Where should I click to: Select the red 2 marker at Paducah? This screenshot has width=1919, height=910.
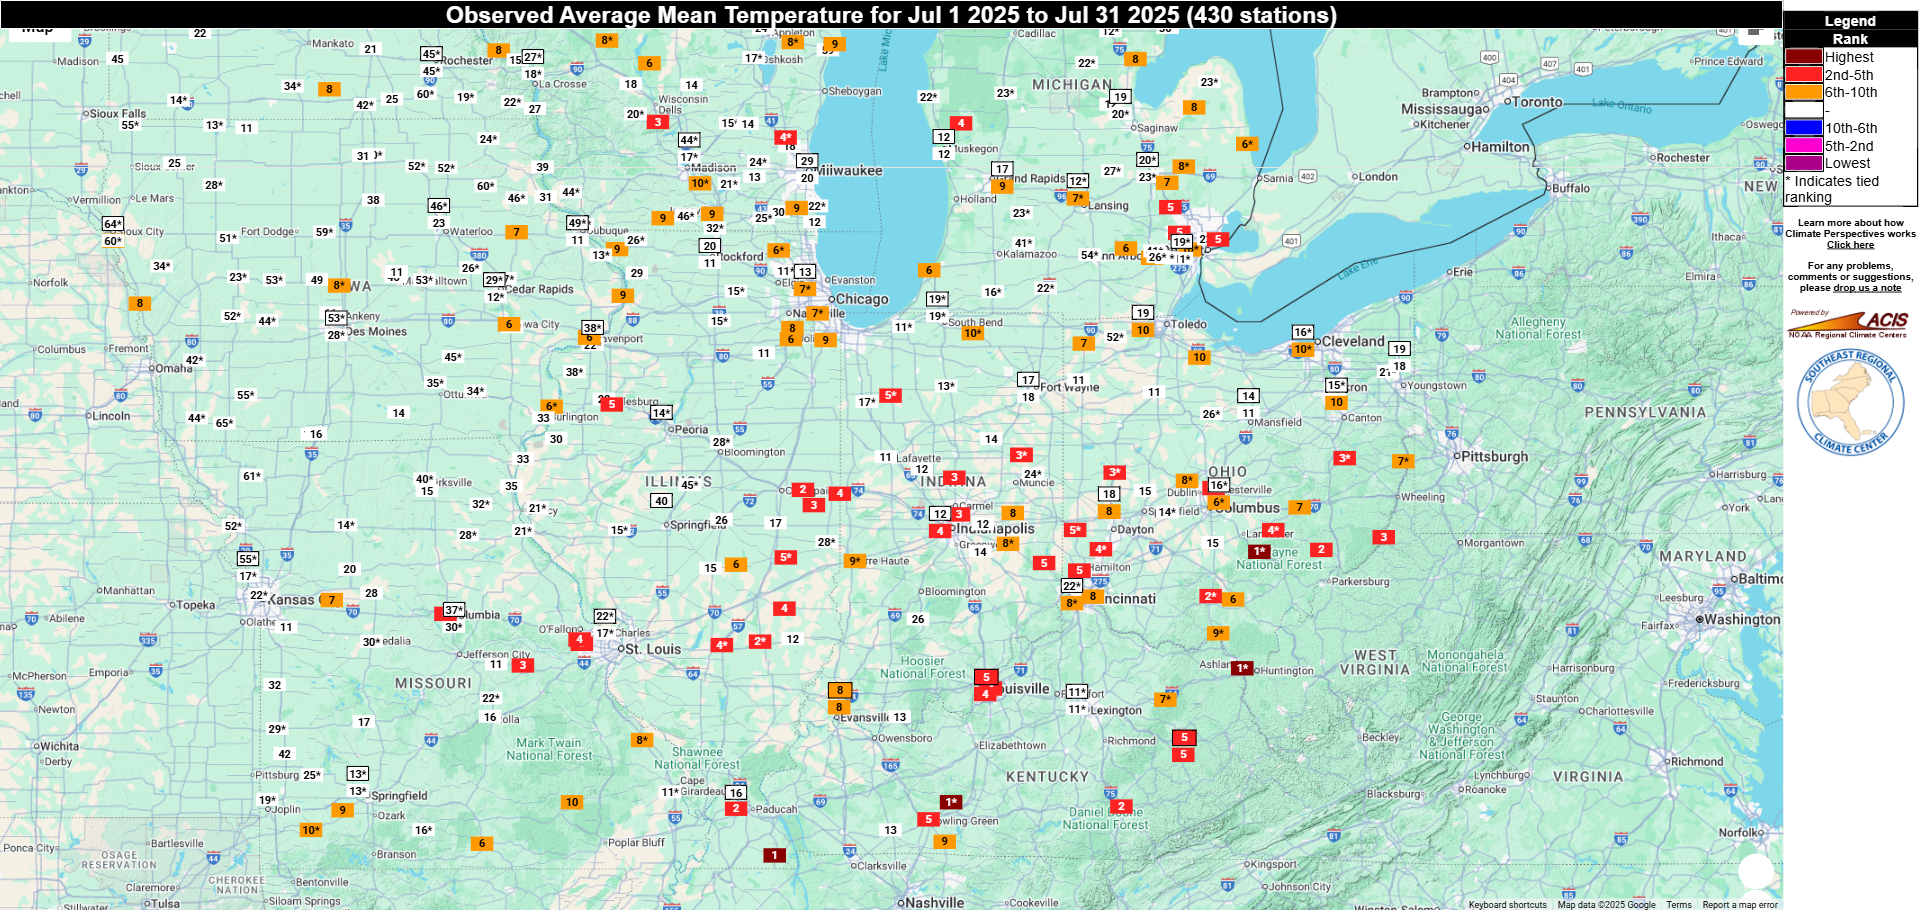[x=736, y=808]
